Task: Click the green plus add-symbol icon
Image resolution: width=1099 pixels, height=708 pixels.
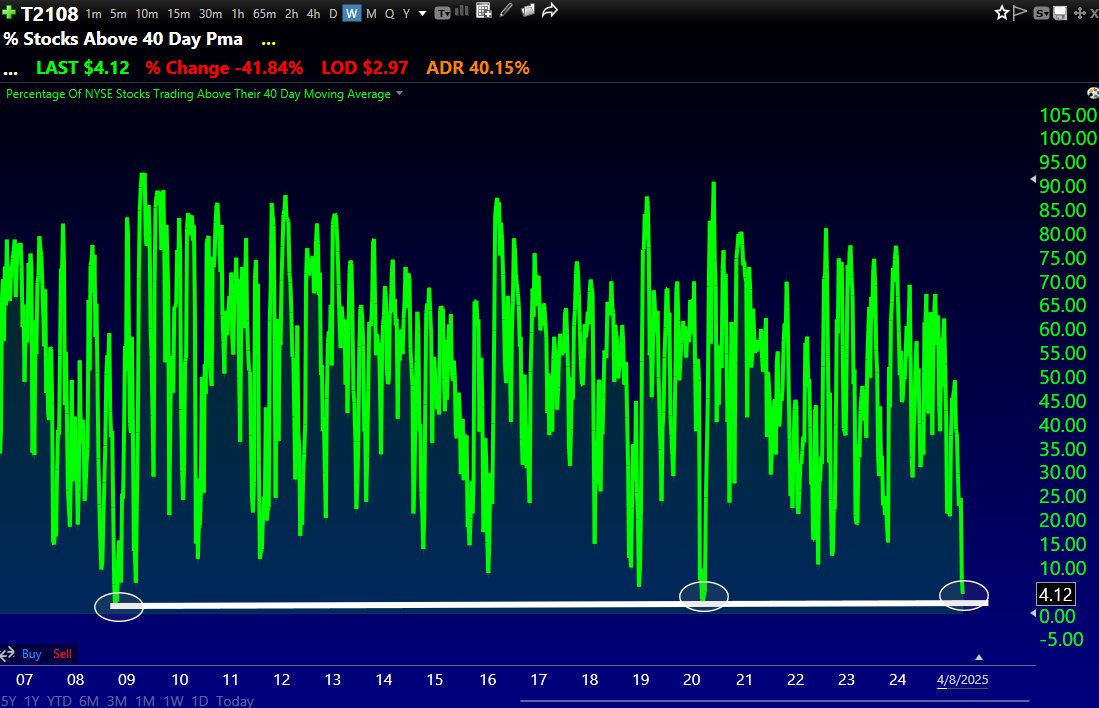Action: tap(8, 12)
